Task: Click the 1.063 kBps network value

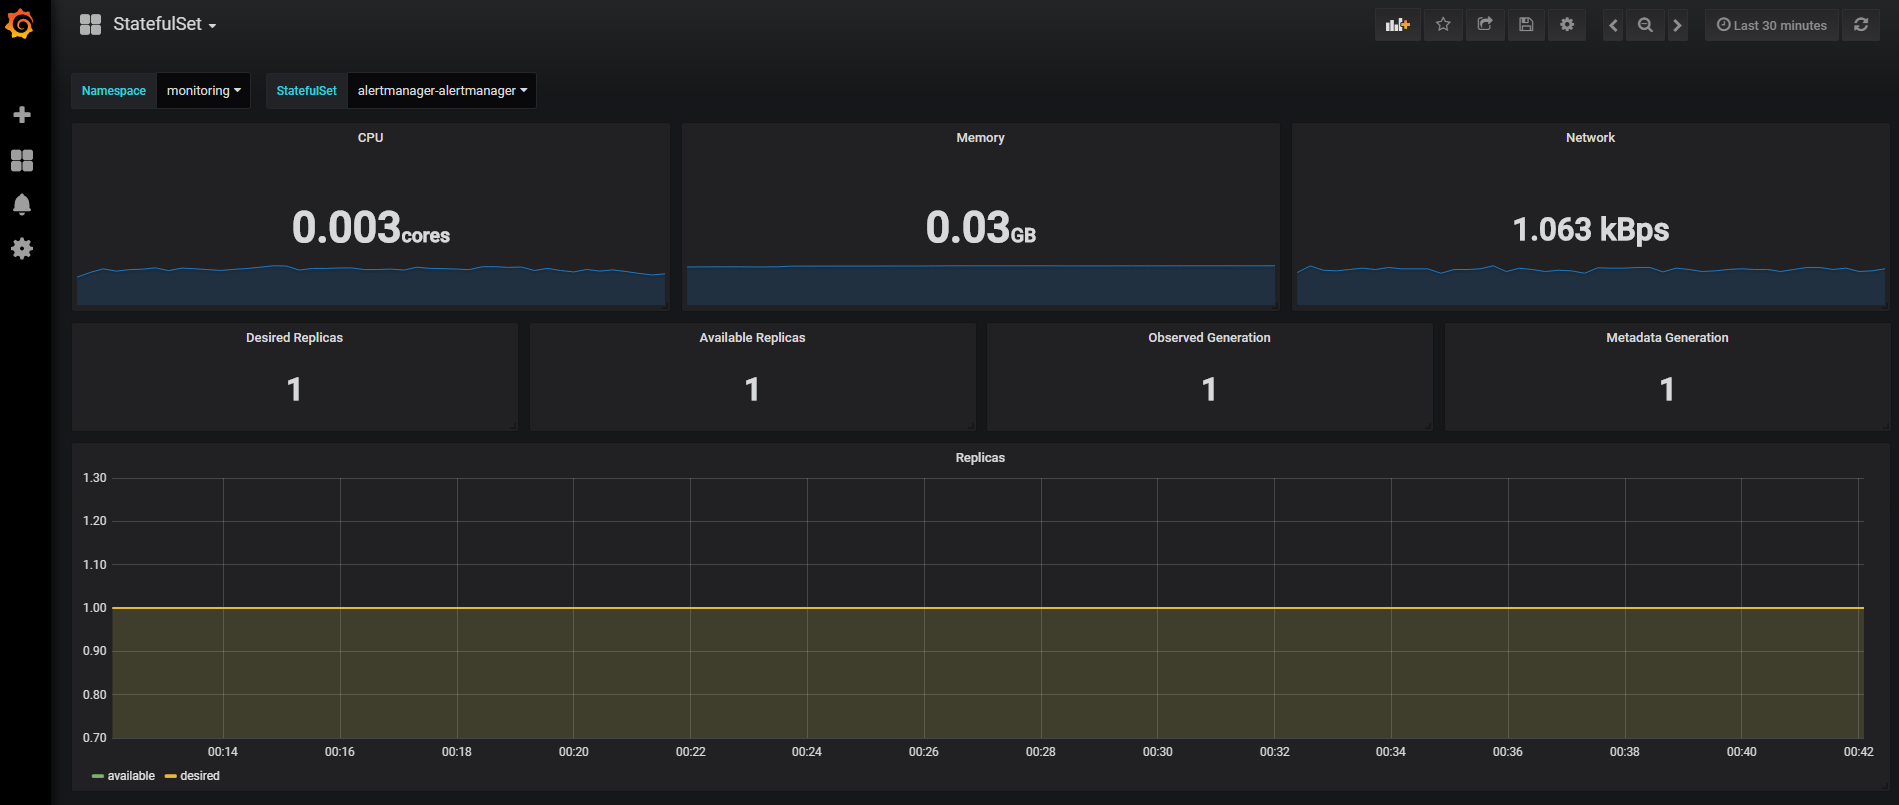Action: point(1590,230)
